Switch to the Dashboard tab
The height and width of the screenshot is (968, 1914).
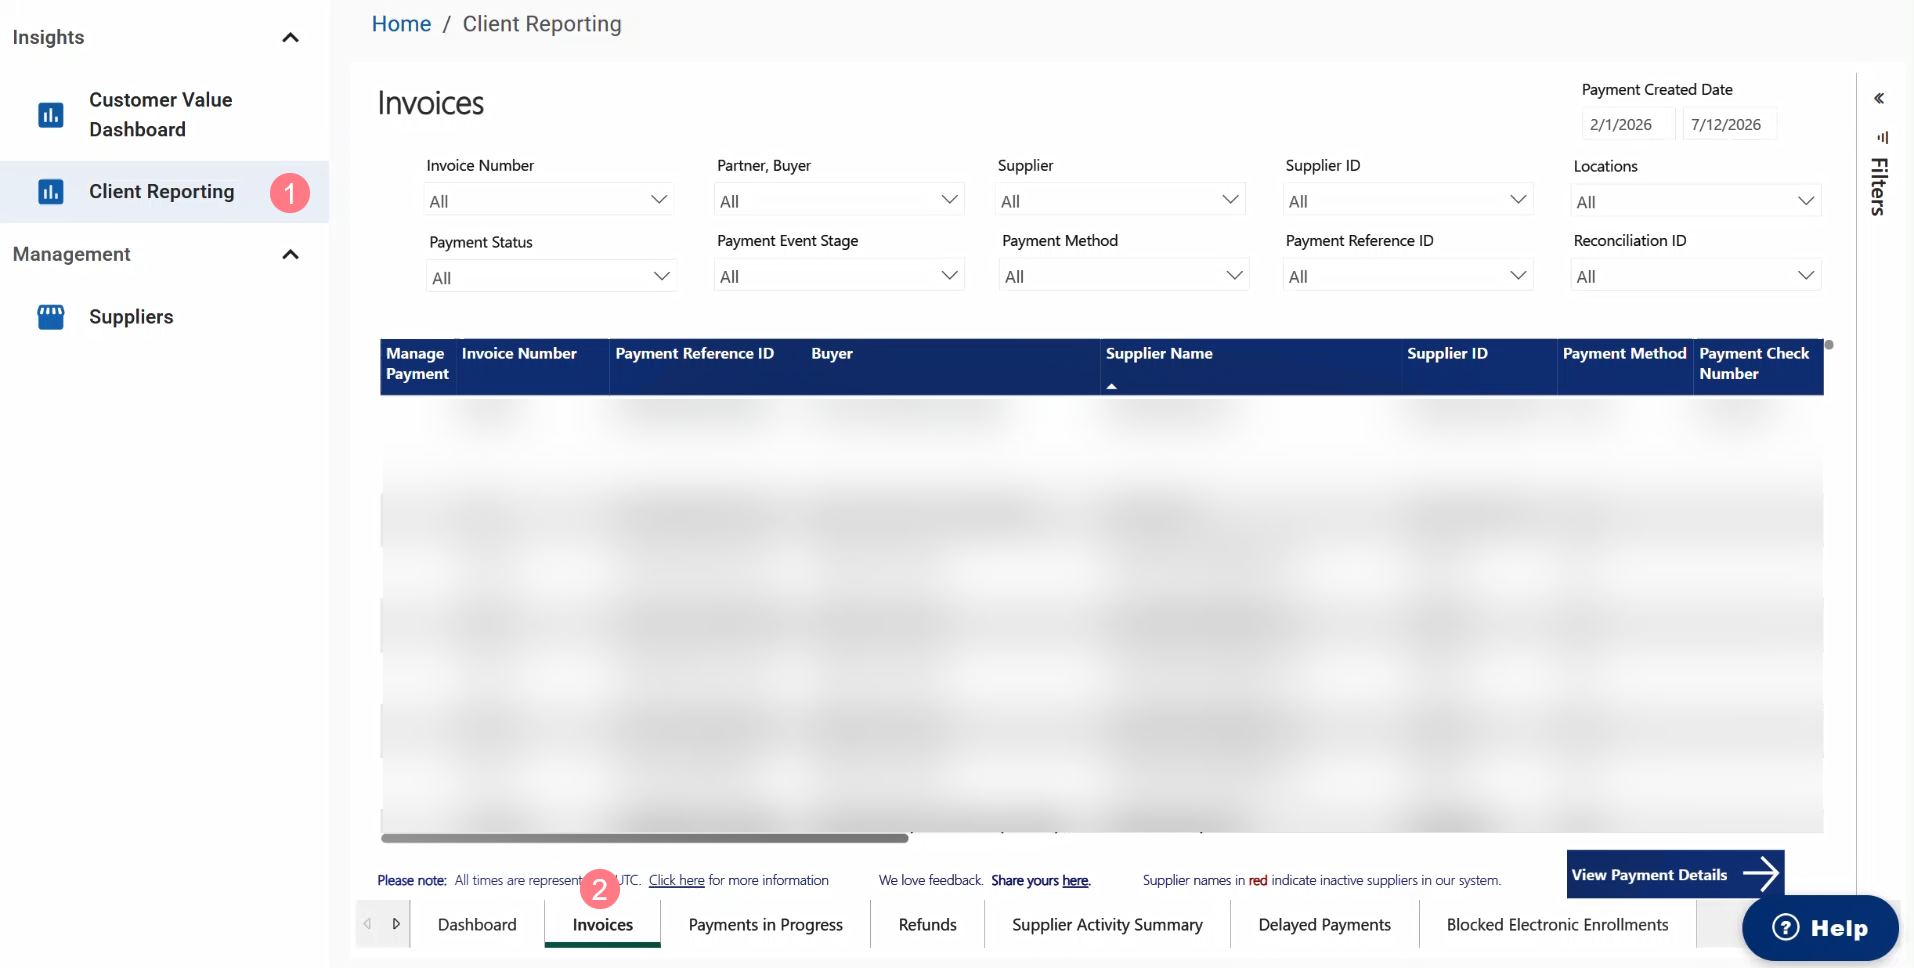point(477,925)
